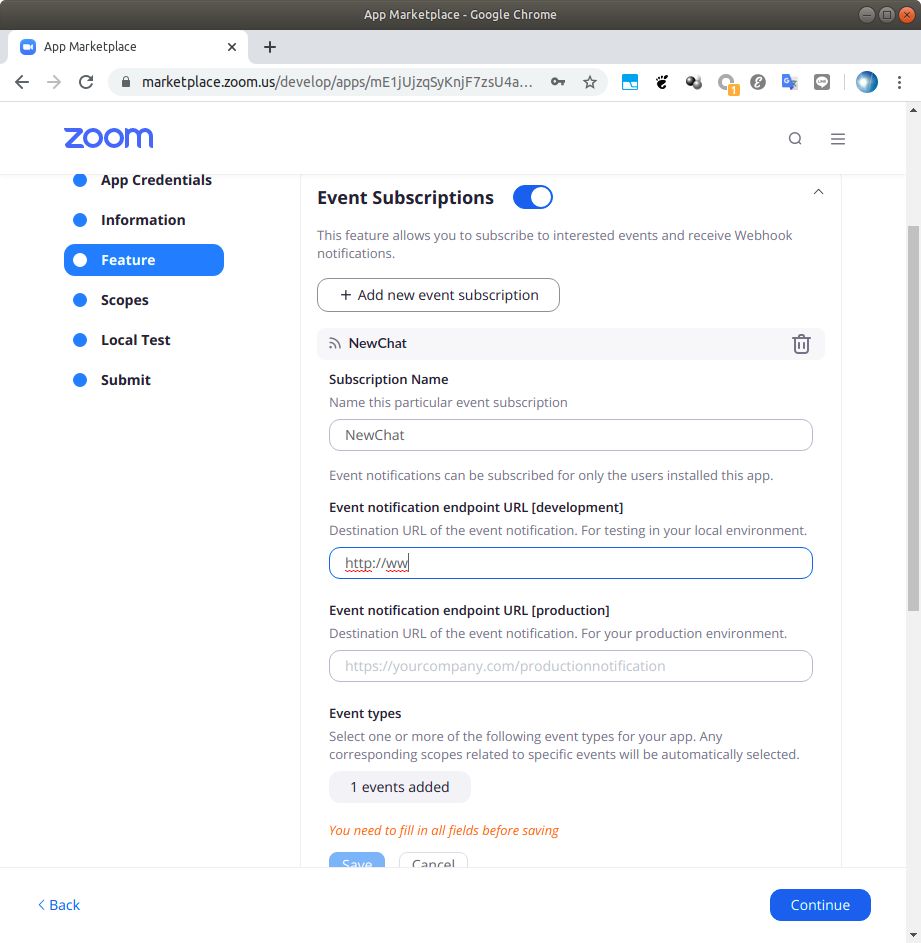This screenshot has height=943, width=921.
Task: Click the Cancel button
Action: 433,860
